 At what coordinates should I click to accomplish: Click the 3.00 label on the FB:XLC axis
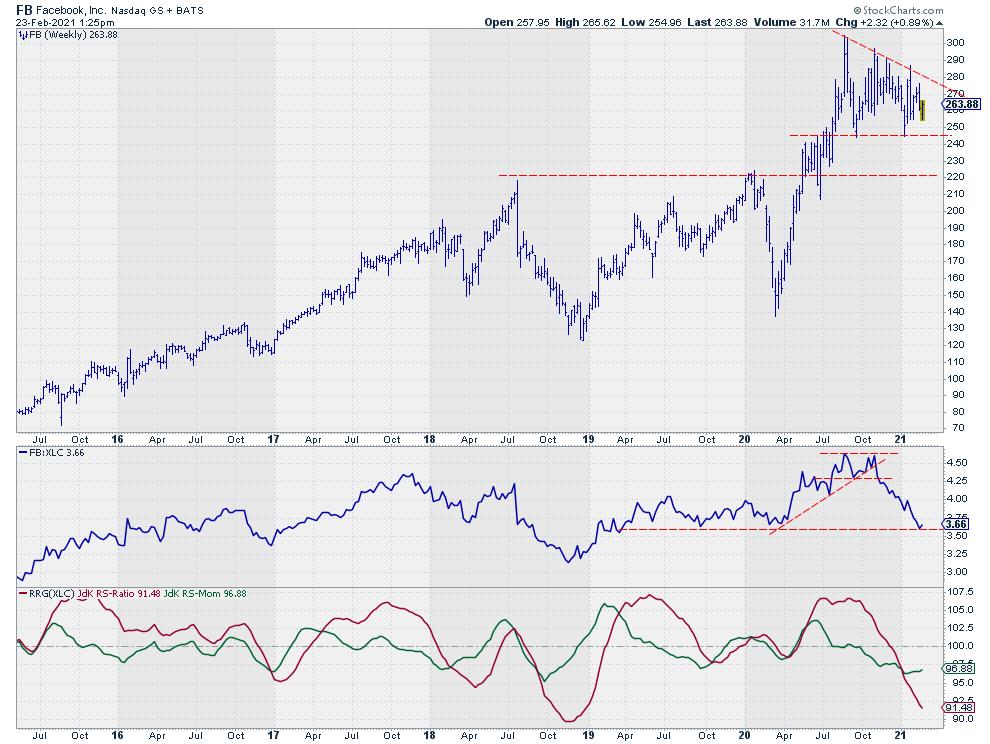(x=957, y=572)
